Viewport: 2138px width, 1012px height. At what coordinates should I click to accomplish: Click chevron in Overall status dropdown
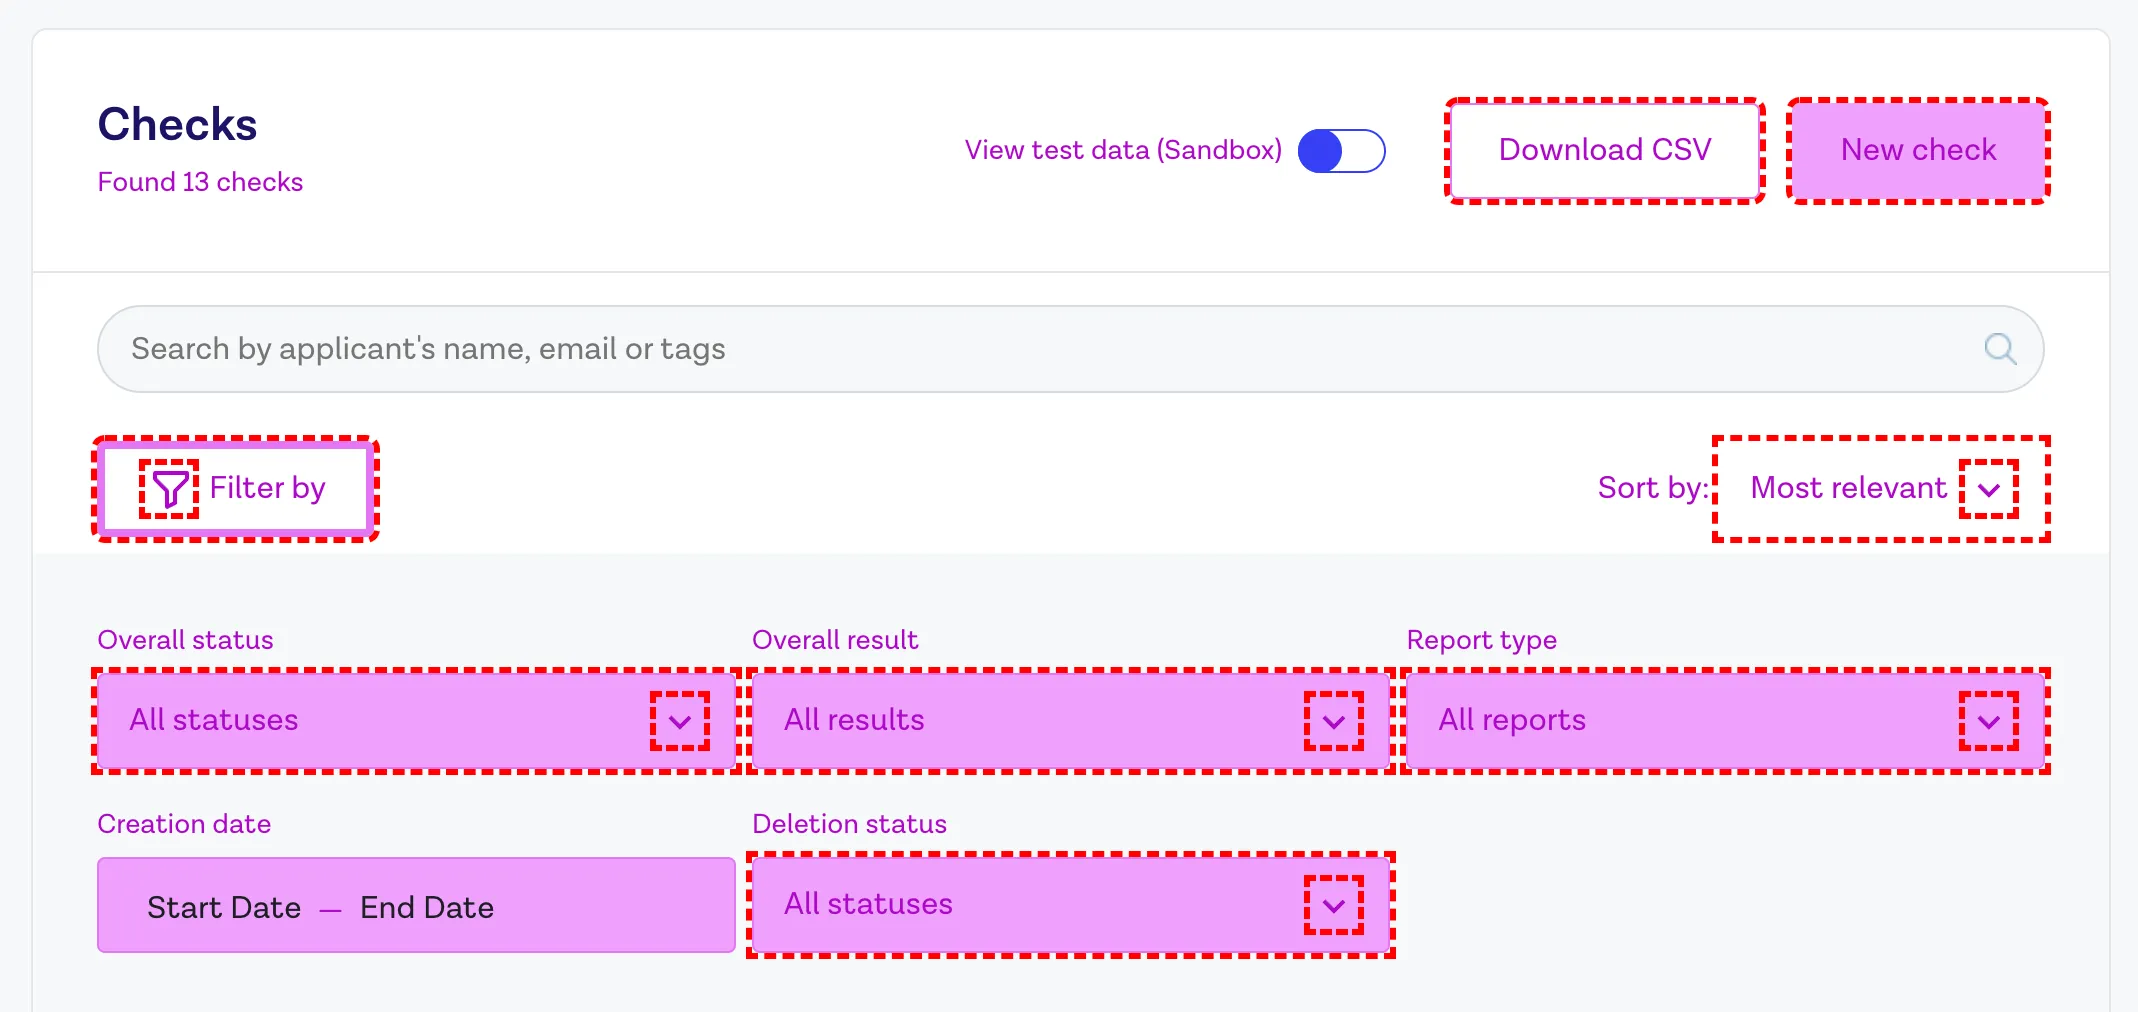(x=680, y=721)
